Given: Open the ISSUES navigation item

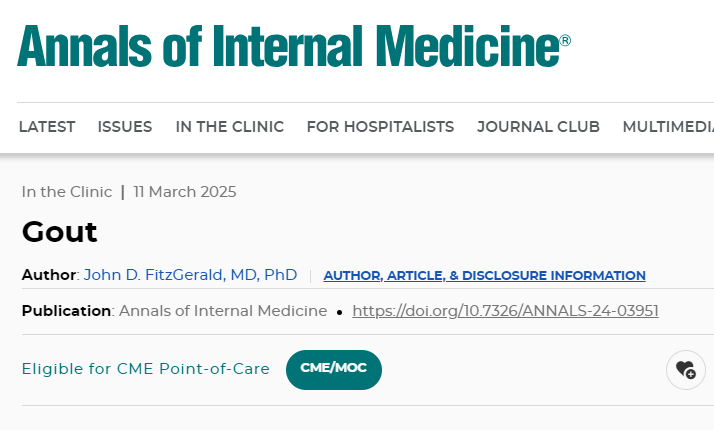Looking at the screenshot, I should 125,127.
